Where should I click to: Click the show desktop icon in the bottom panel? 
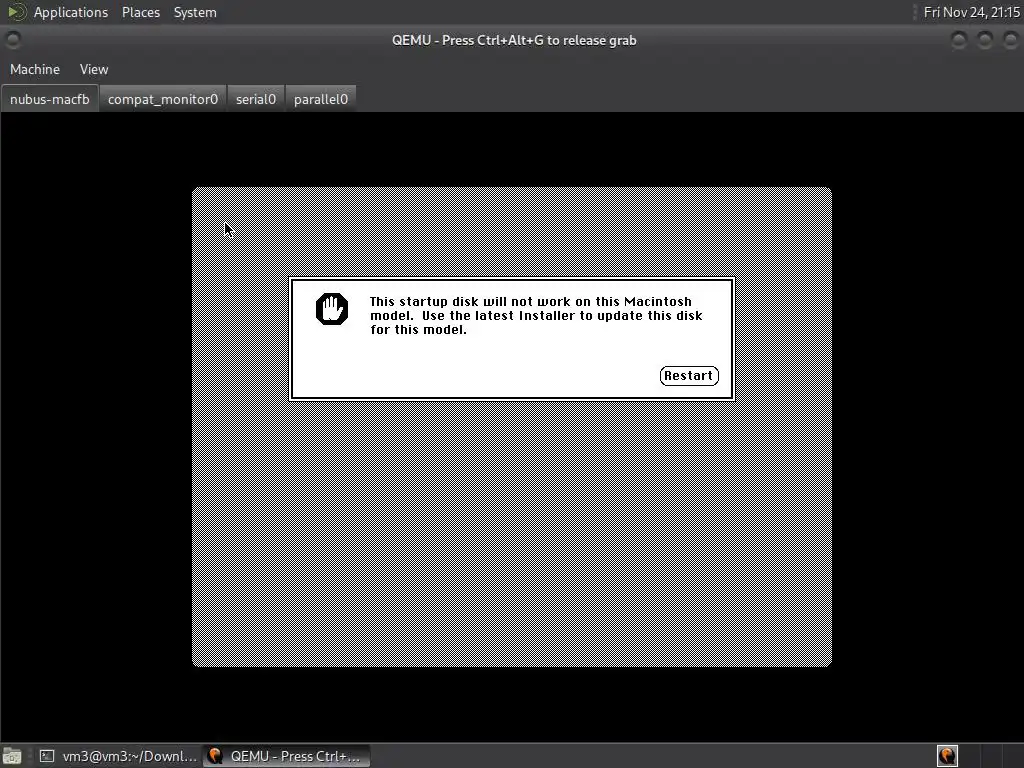12,756
